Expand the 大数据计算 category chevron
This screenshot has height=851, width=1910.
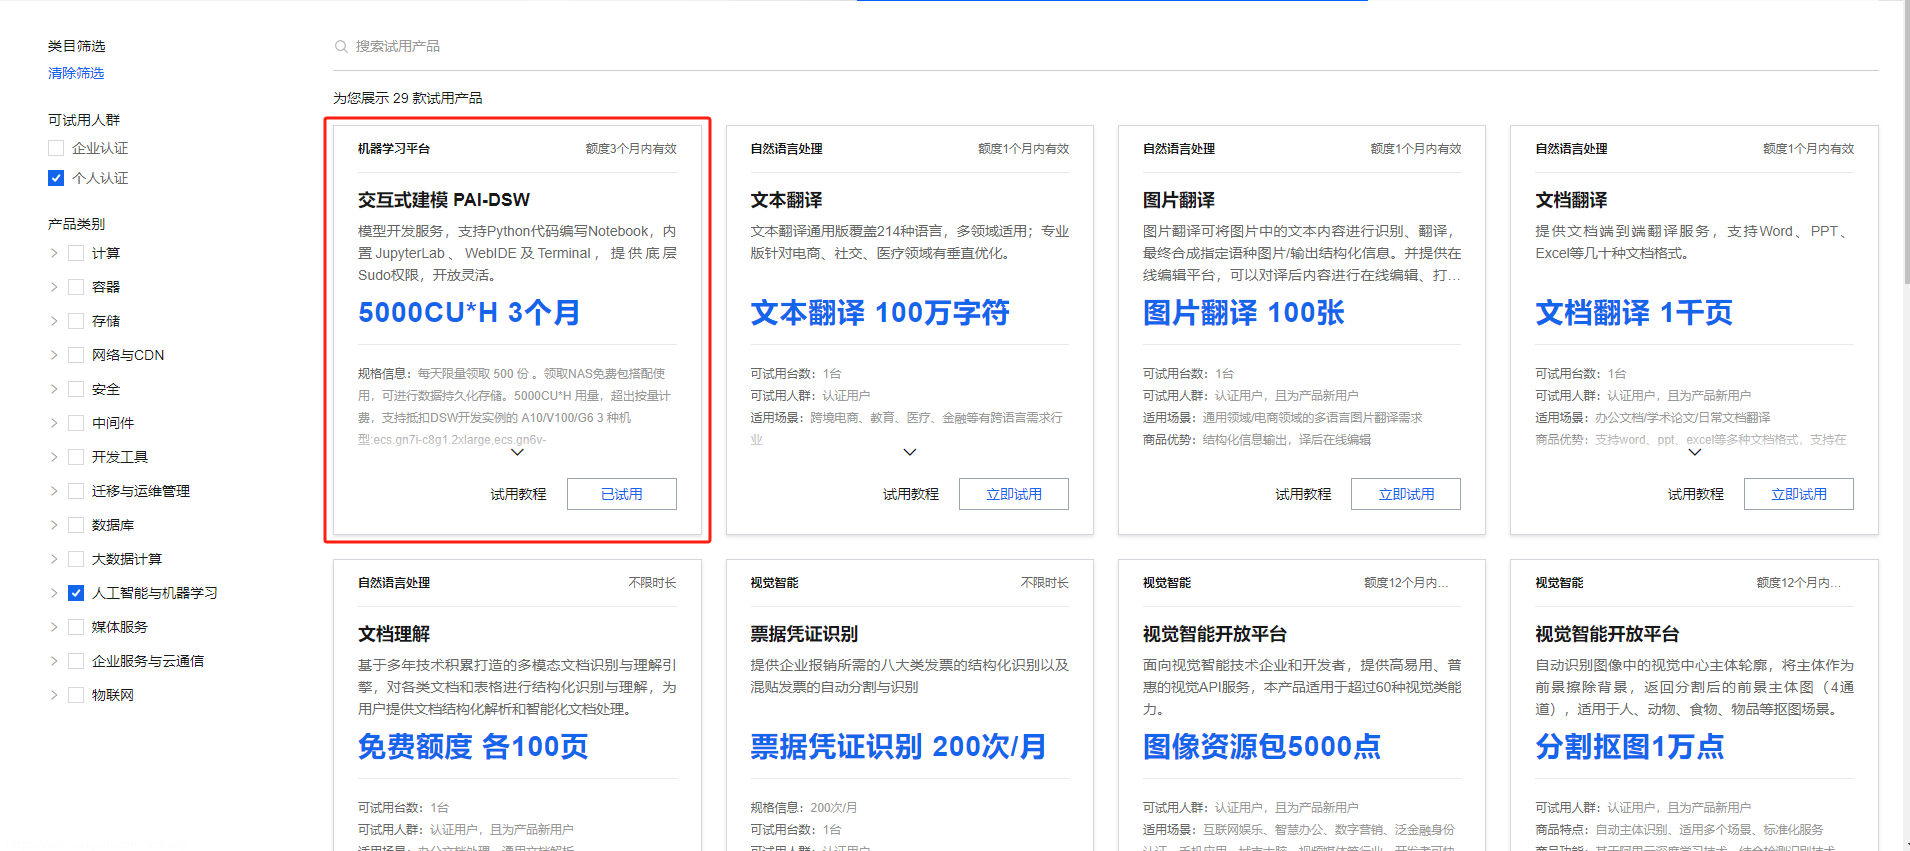pyautogui.click(x=54, y=559)
